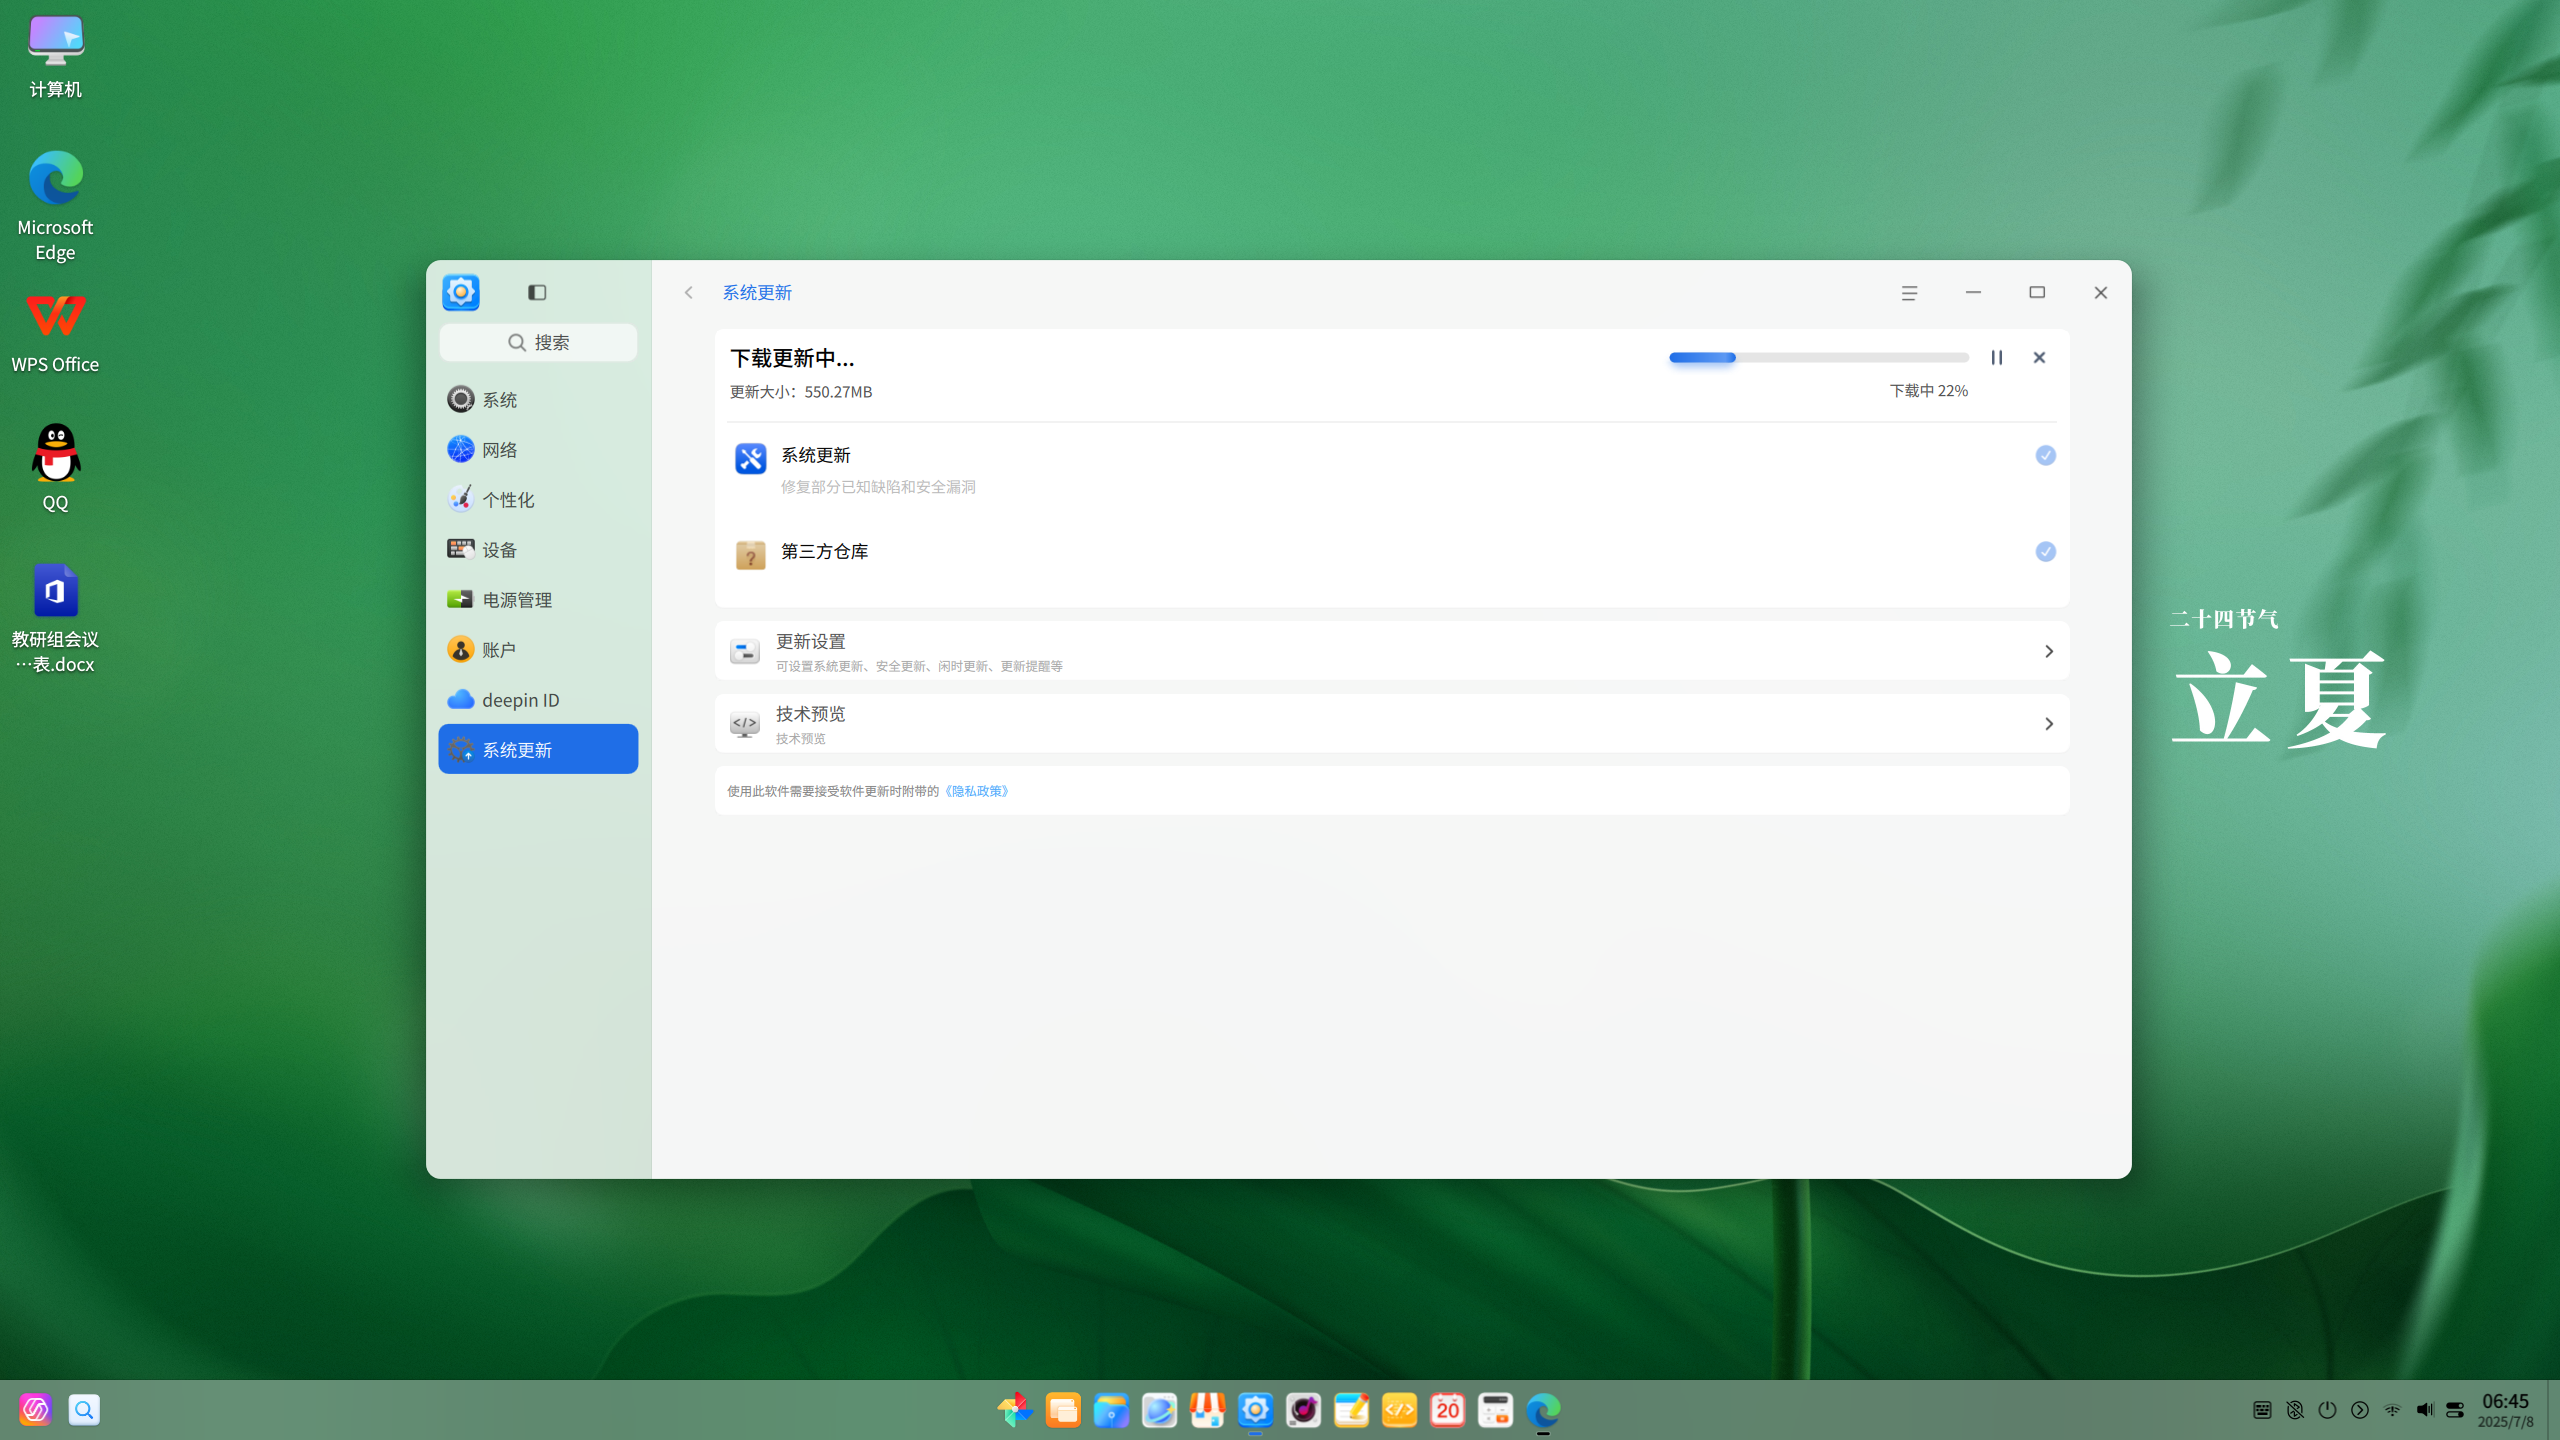Screen dimensions: 2560x1440
Task: Click the 技术预览 code icon
Action: click(744, 724)
